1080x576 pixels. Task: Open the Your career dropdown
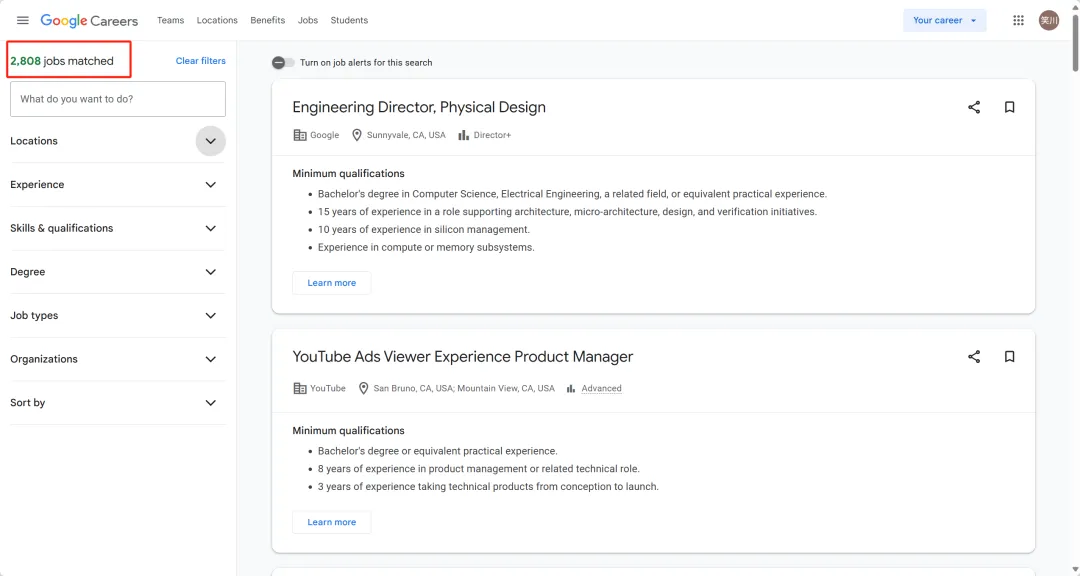pos(944,21)
